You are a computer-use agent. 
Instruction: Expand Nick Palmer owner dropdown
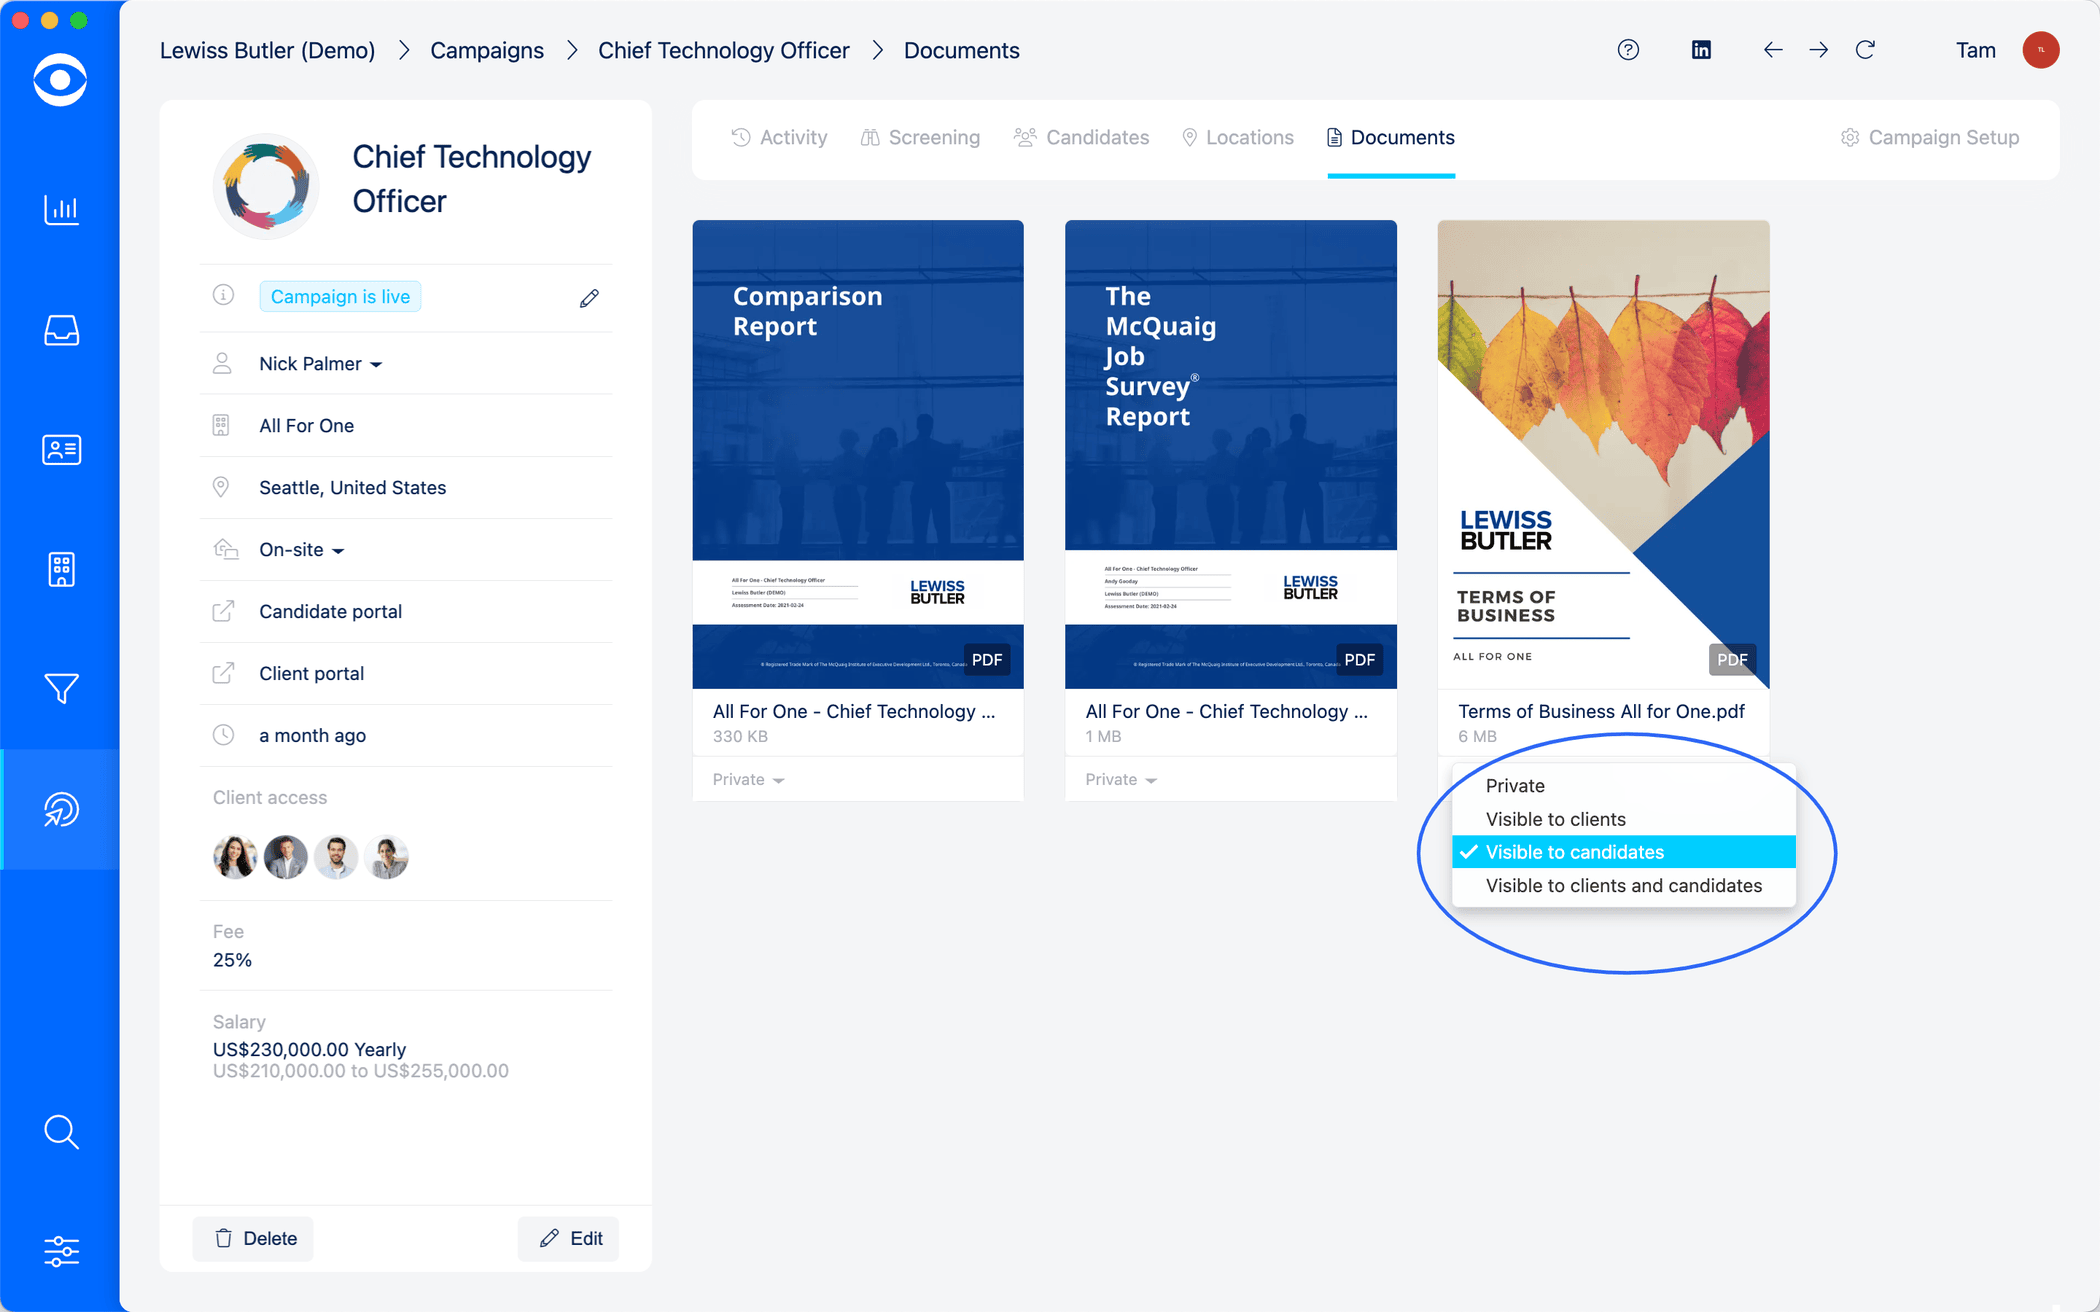point(320,364)
